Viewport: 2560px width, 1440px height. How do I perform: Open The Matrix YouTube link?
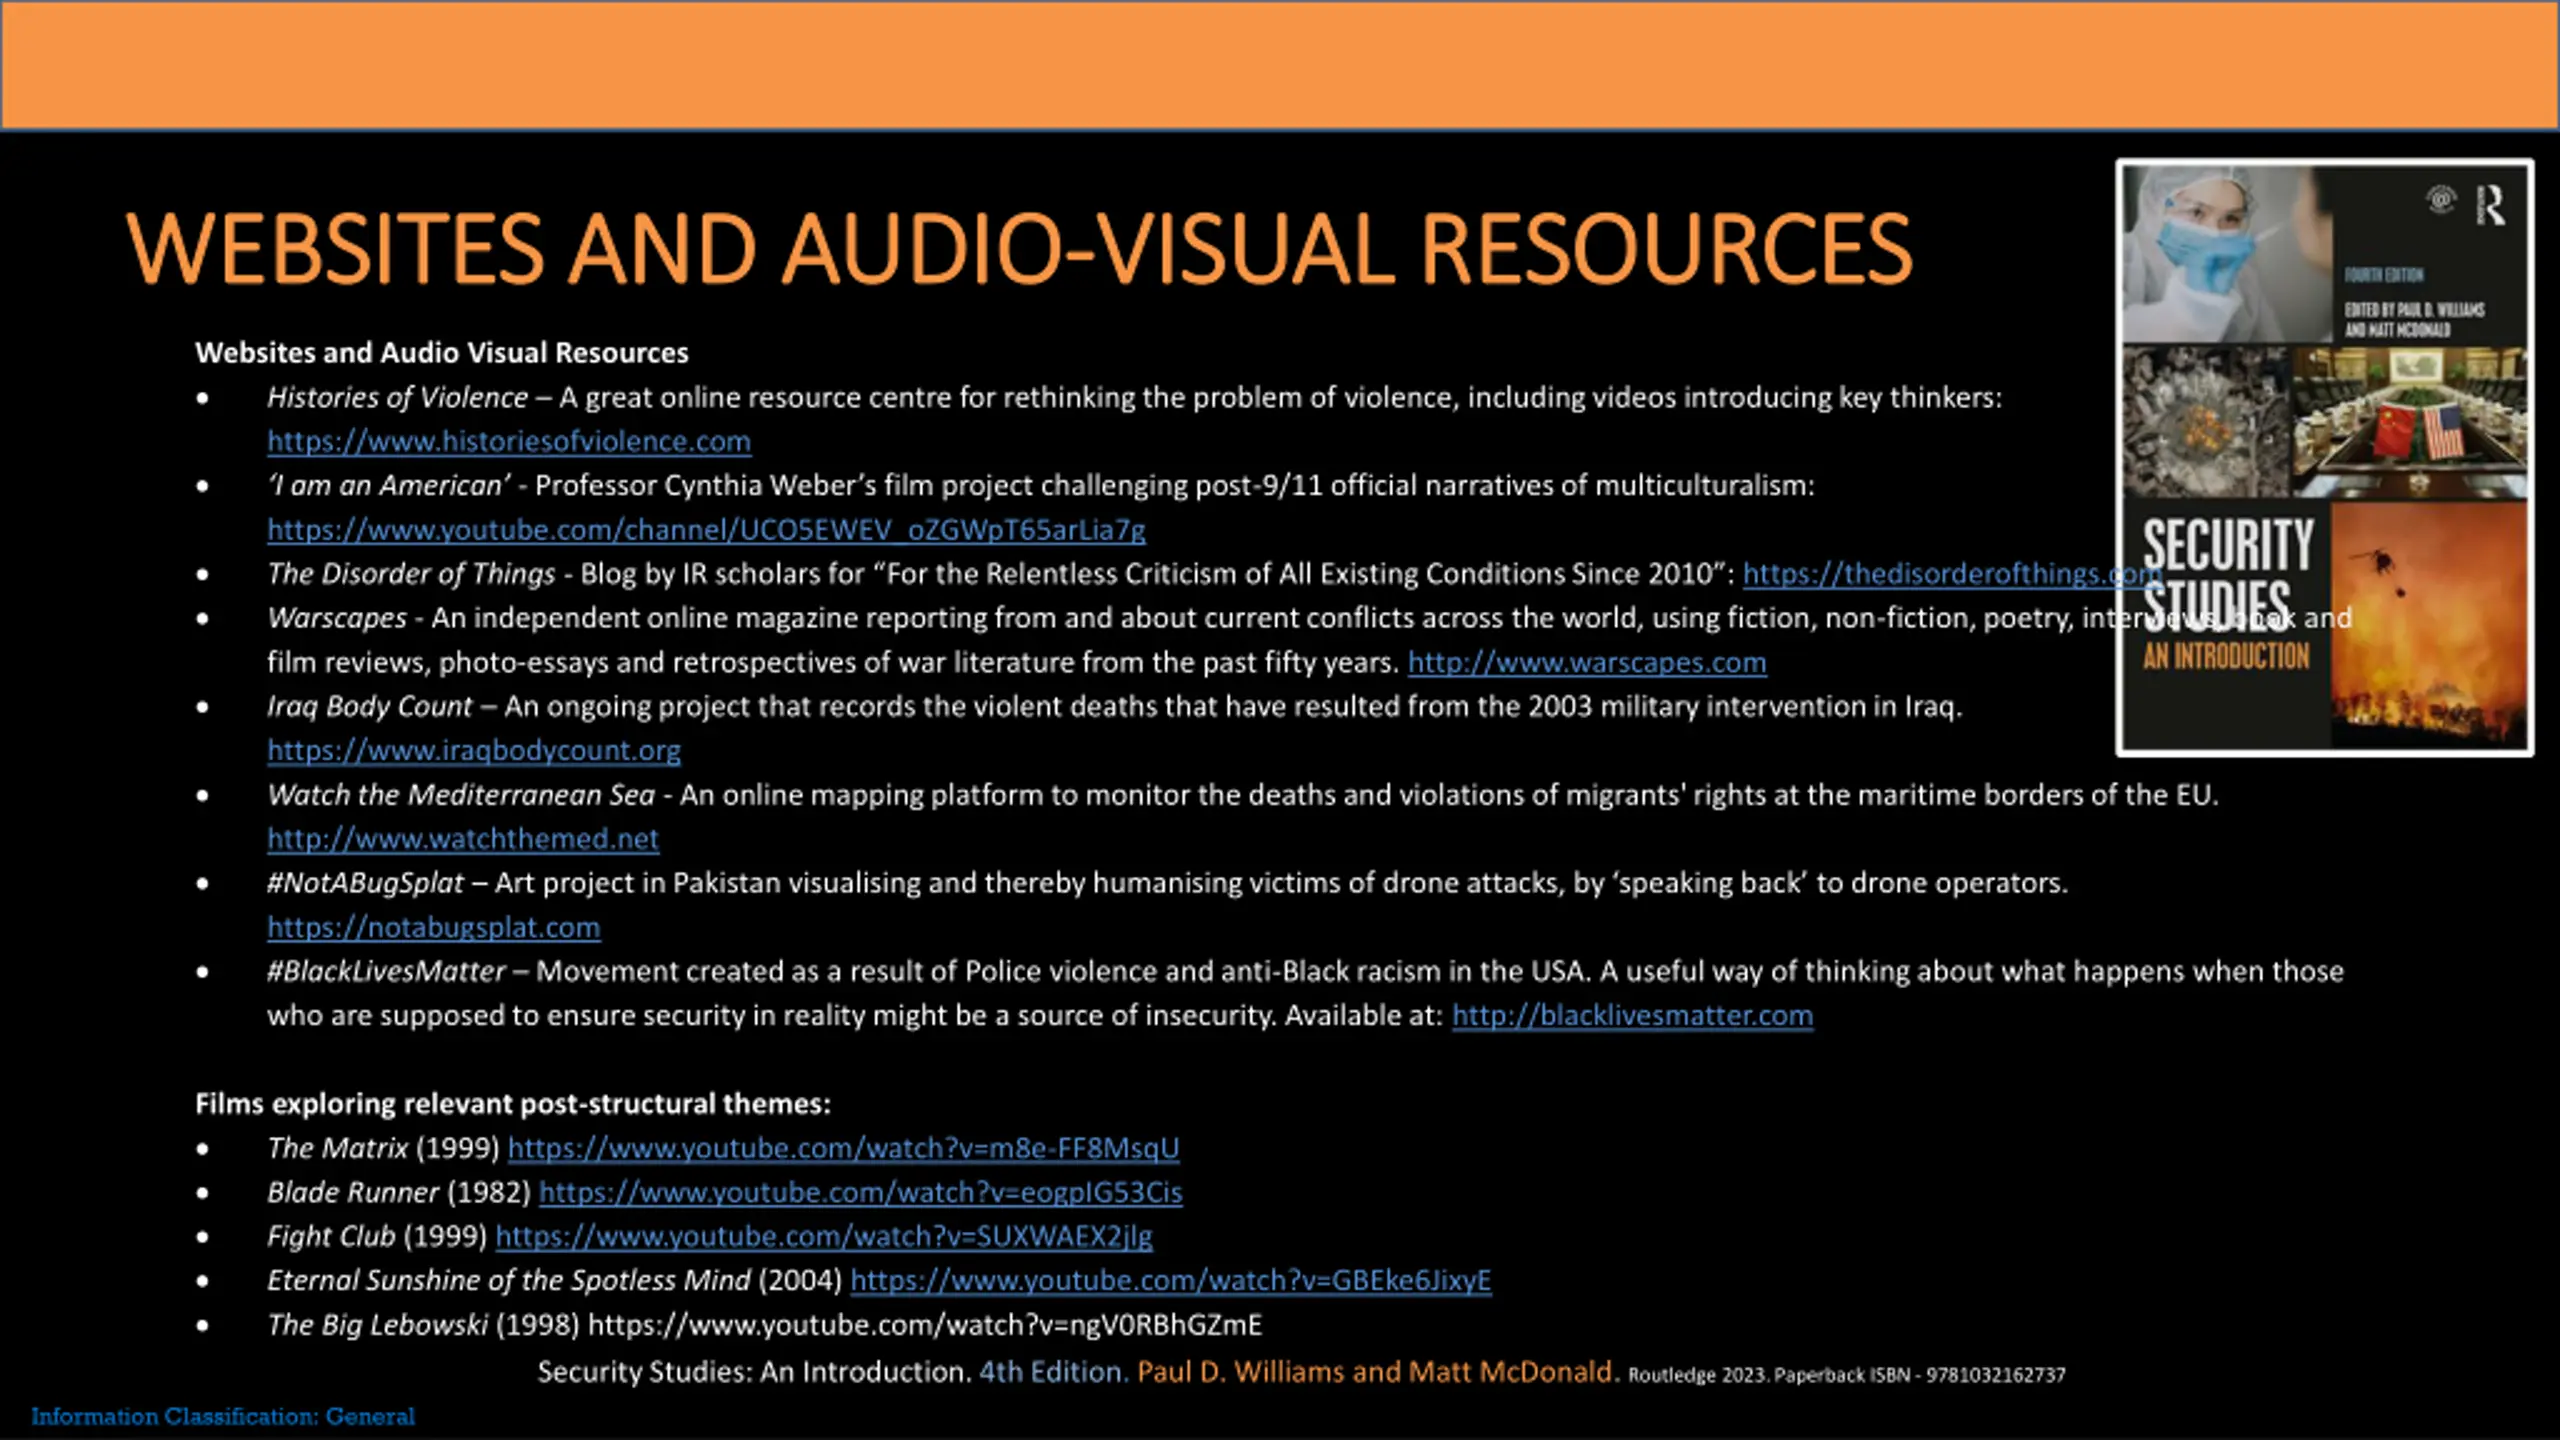844,1148
